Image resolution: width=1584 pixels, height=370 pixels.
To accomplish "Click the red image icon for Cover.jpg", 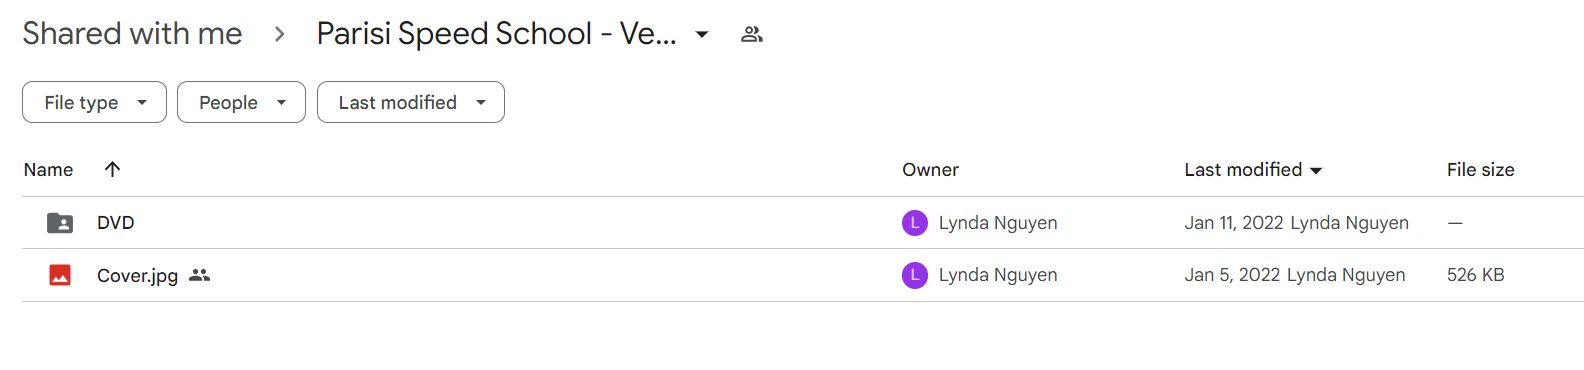I will click(60, 275).
